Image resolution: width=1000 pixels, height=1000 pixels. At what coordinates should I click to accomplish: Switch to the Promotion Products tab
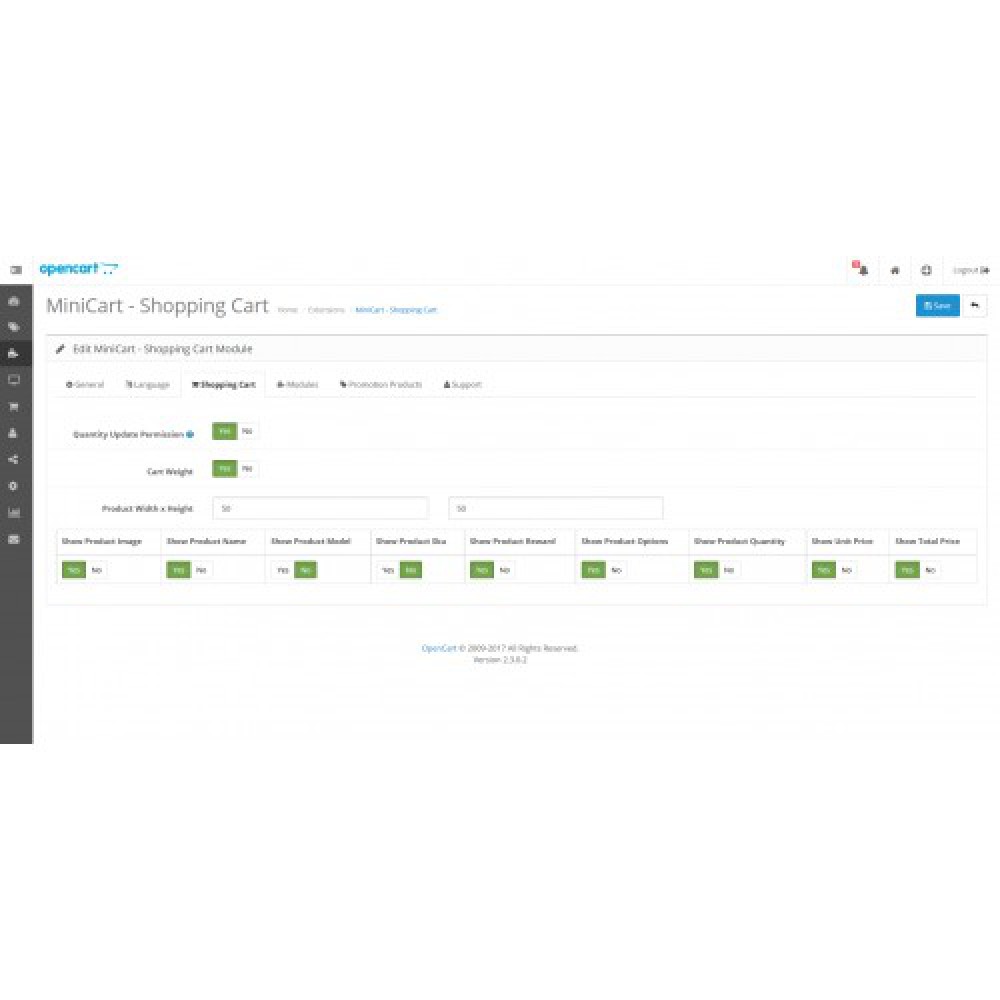381,384
